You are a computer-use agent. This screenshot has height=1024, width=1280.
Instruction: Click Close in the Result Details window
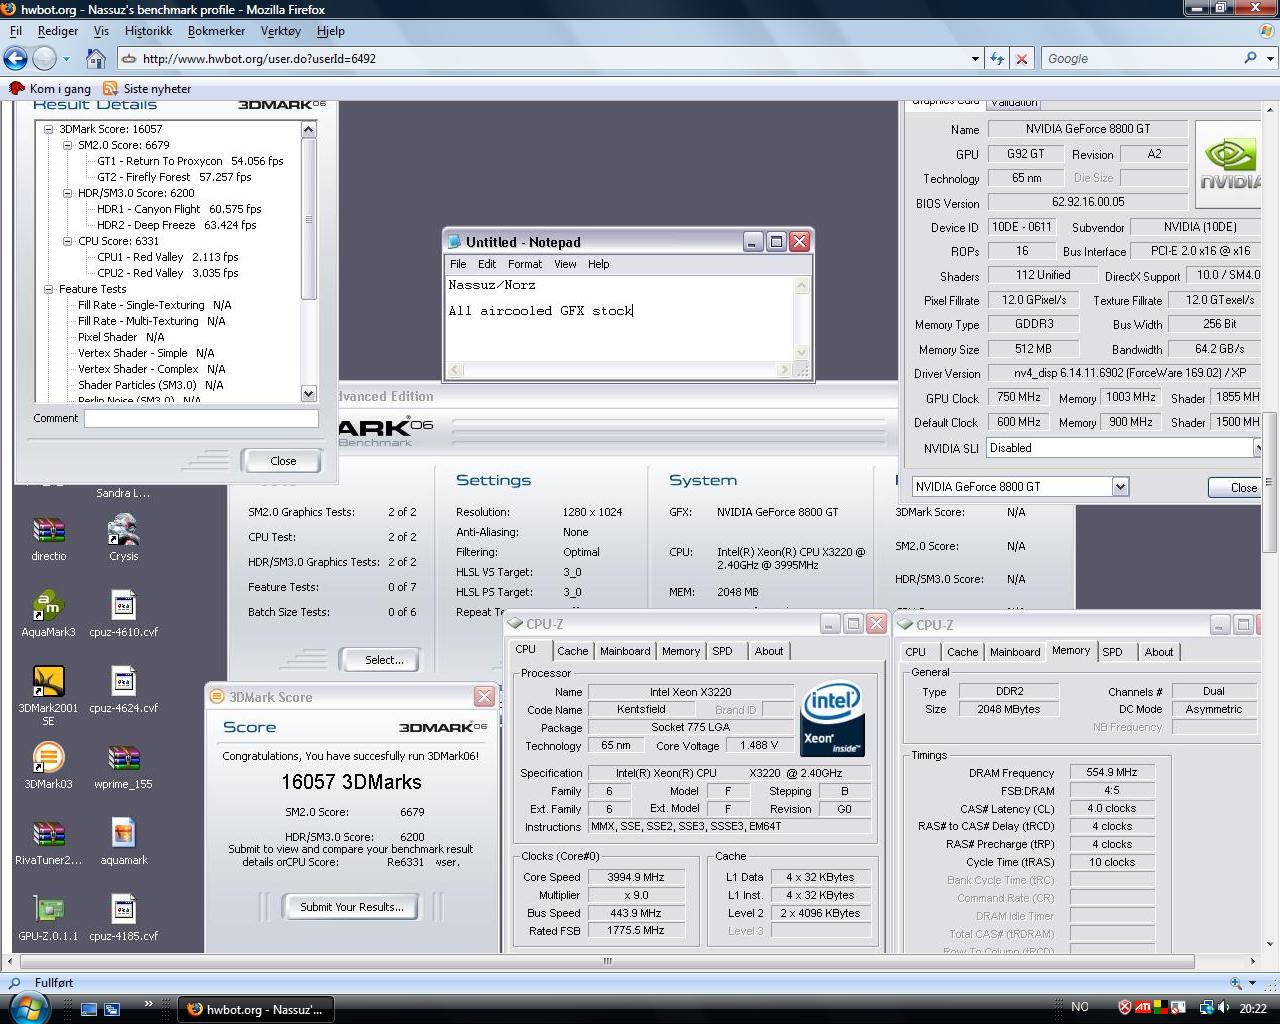(x=283, y=461)
